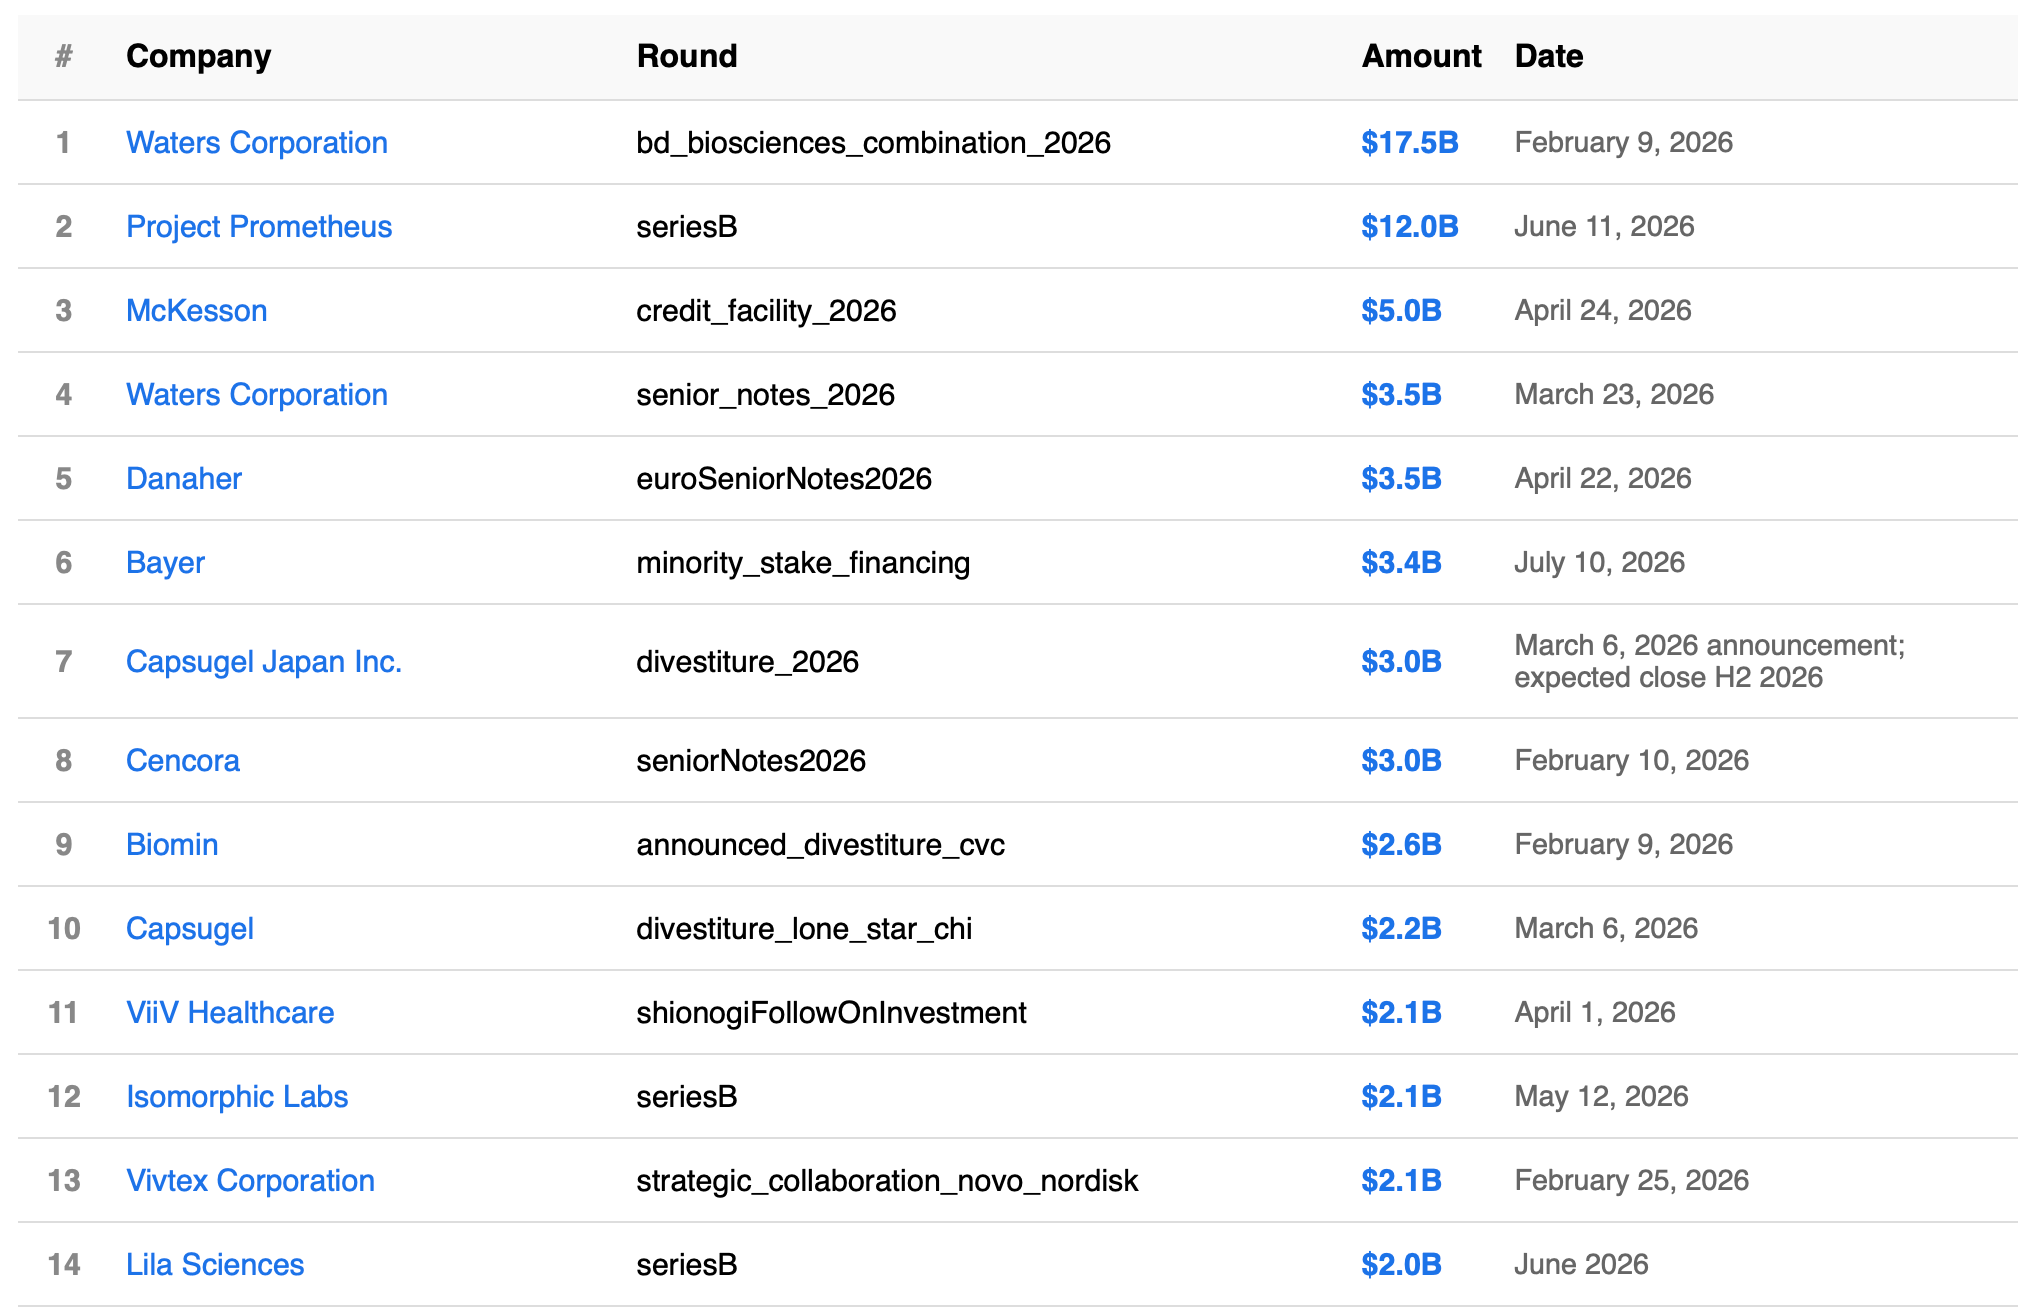Select the $5.0B amount cell
This screenshot has height=1314, width=2036.
point(1401,311)
